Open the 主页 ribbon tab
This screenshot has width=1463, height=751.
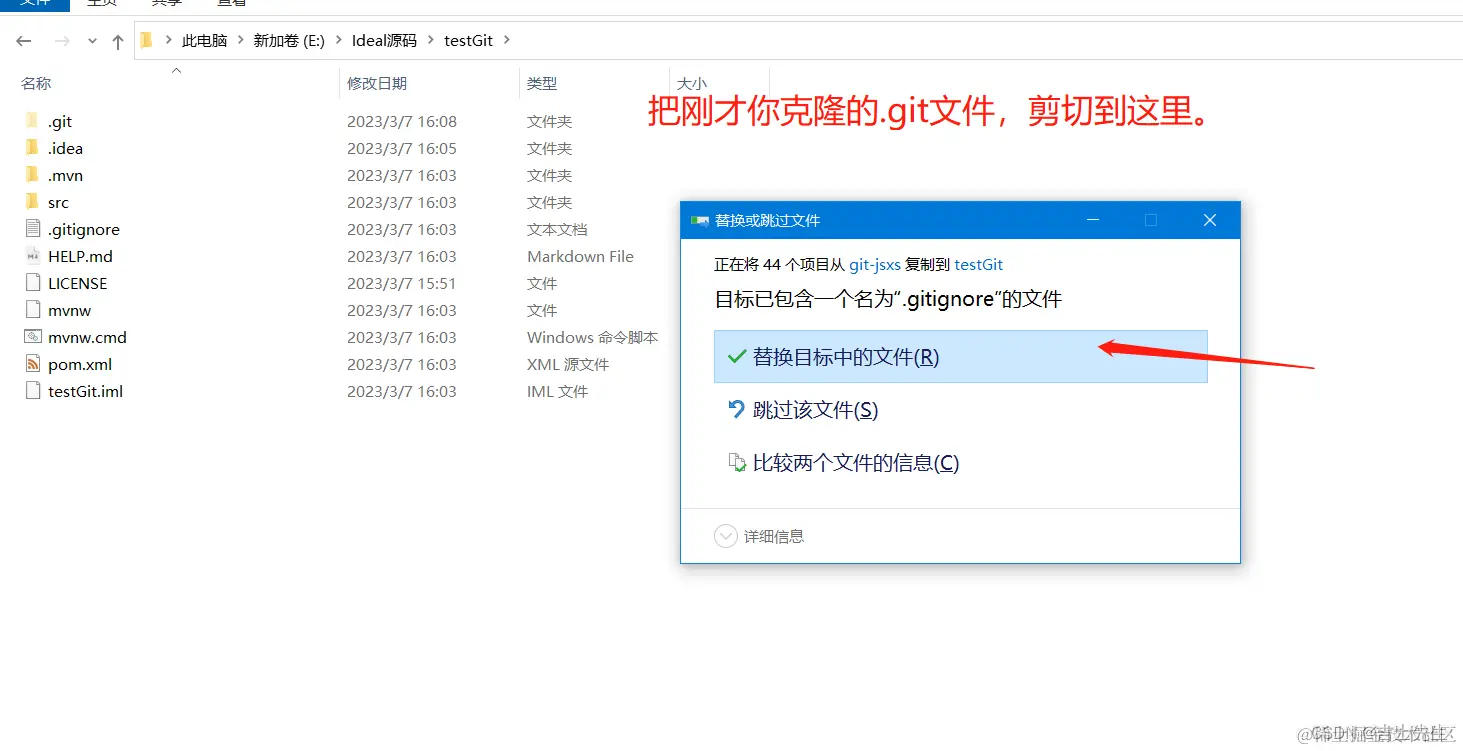(x=103, y=4)
